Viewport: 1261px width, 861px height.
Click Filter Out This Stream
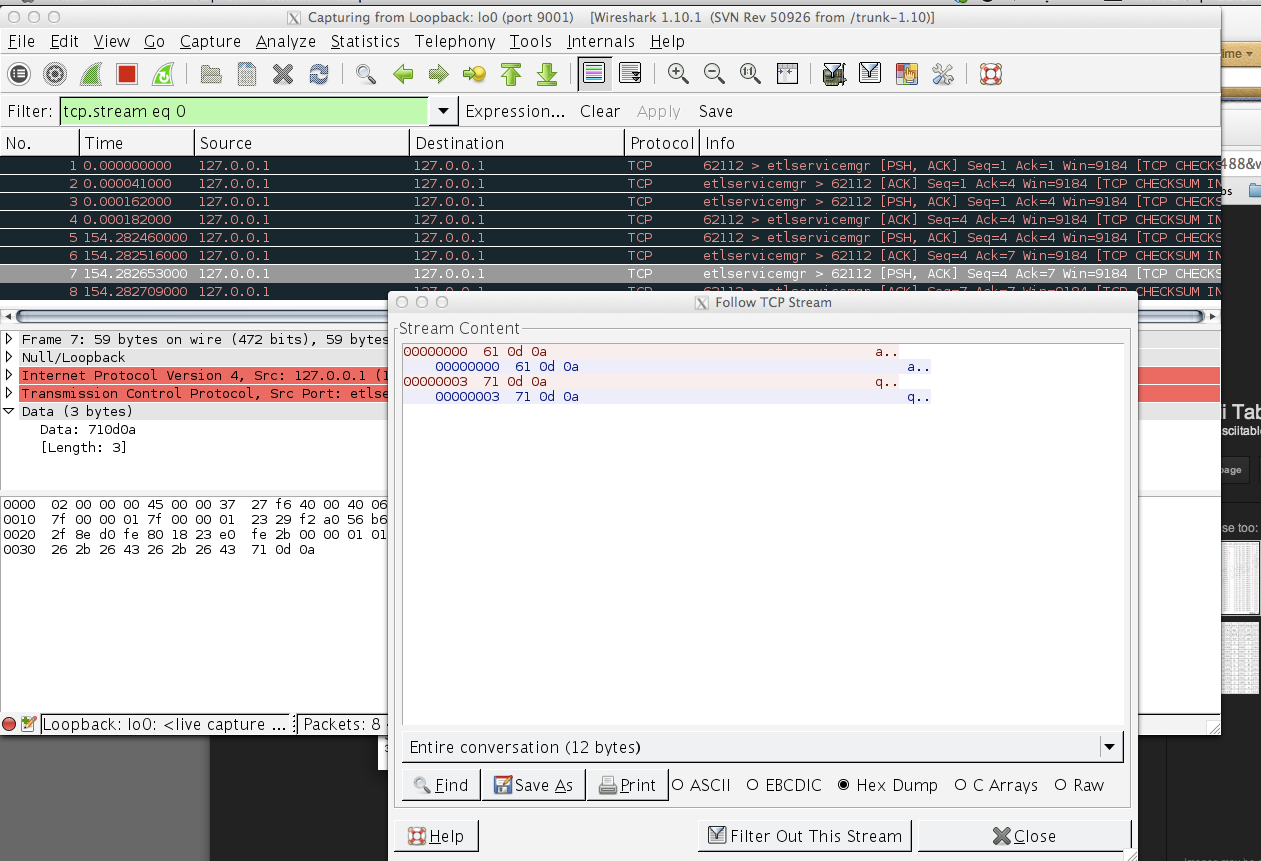(x=804, y=836)
